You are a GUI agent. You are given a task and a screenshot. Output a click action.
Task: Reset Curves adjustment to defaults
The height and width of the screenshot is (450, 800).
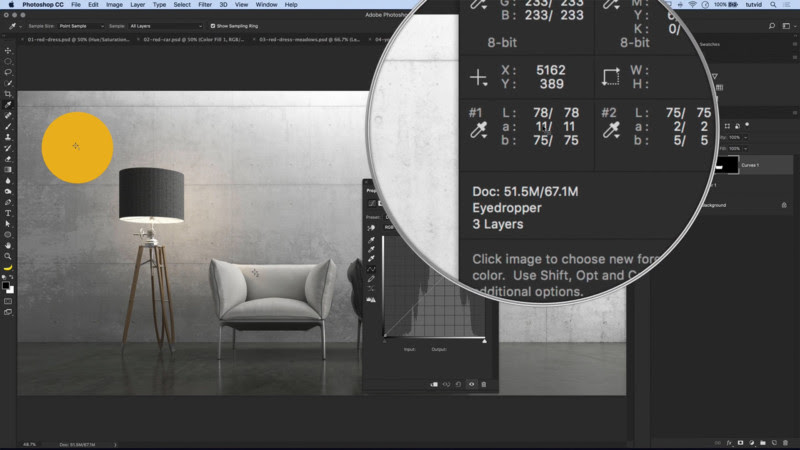pos(459,384)
